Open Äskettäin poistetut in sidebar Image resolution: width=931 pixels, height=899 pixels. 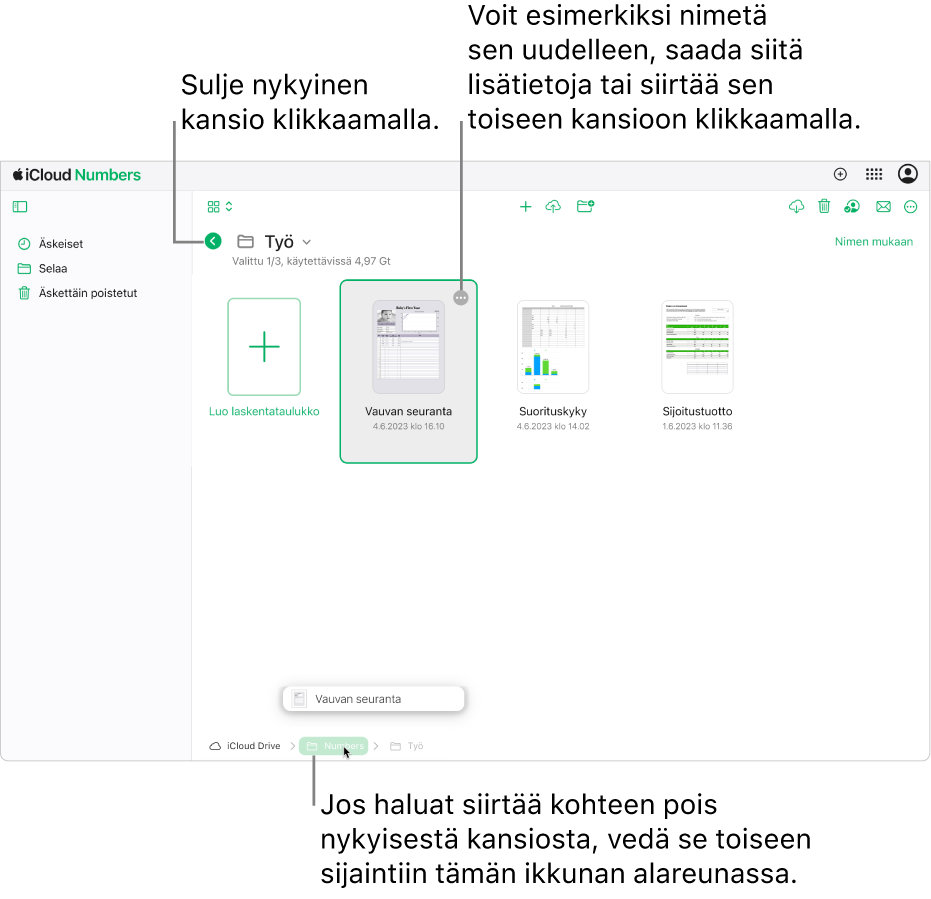coord(77,293)
